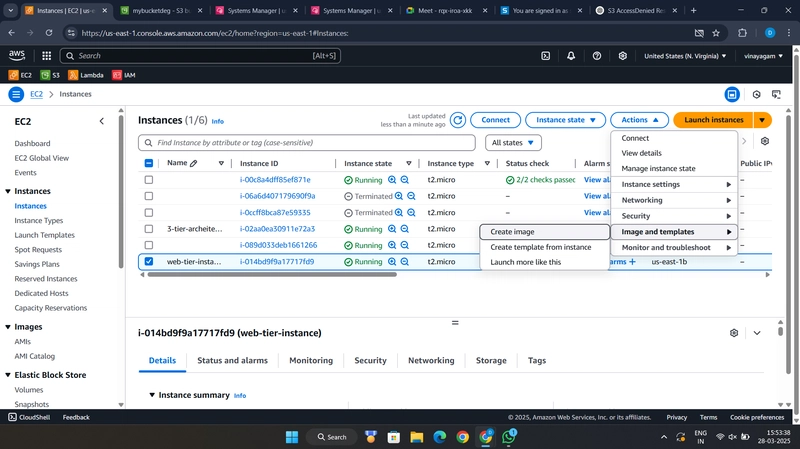This screenshot has width=800, height=449.
Task: Open WhatsApp on the taskbar
Action: point(509,437)
